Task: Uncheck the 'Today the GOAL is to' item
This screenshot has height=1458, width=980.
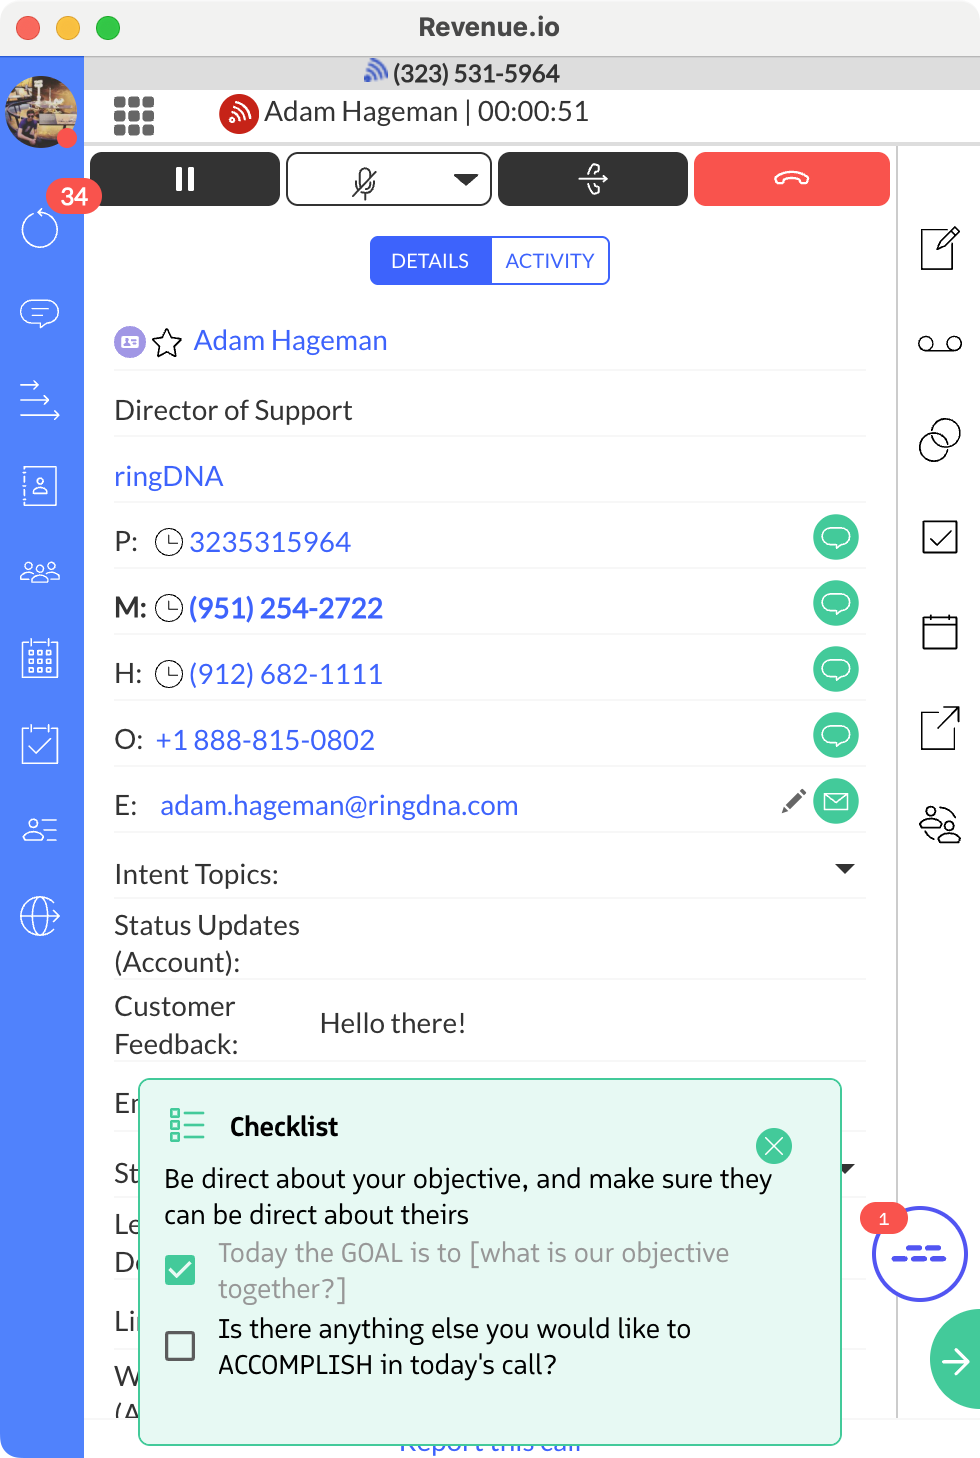Action: click(x=180, y=1269)
